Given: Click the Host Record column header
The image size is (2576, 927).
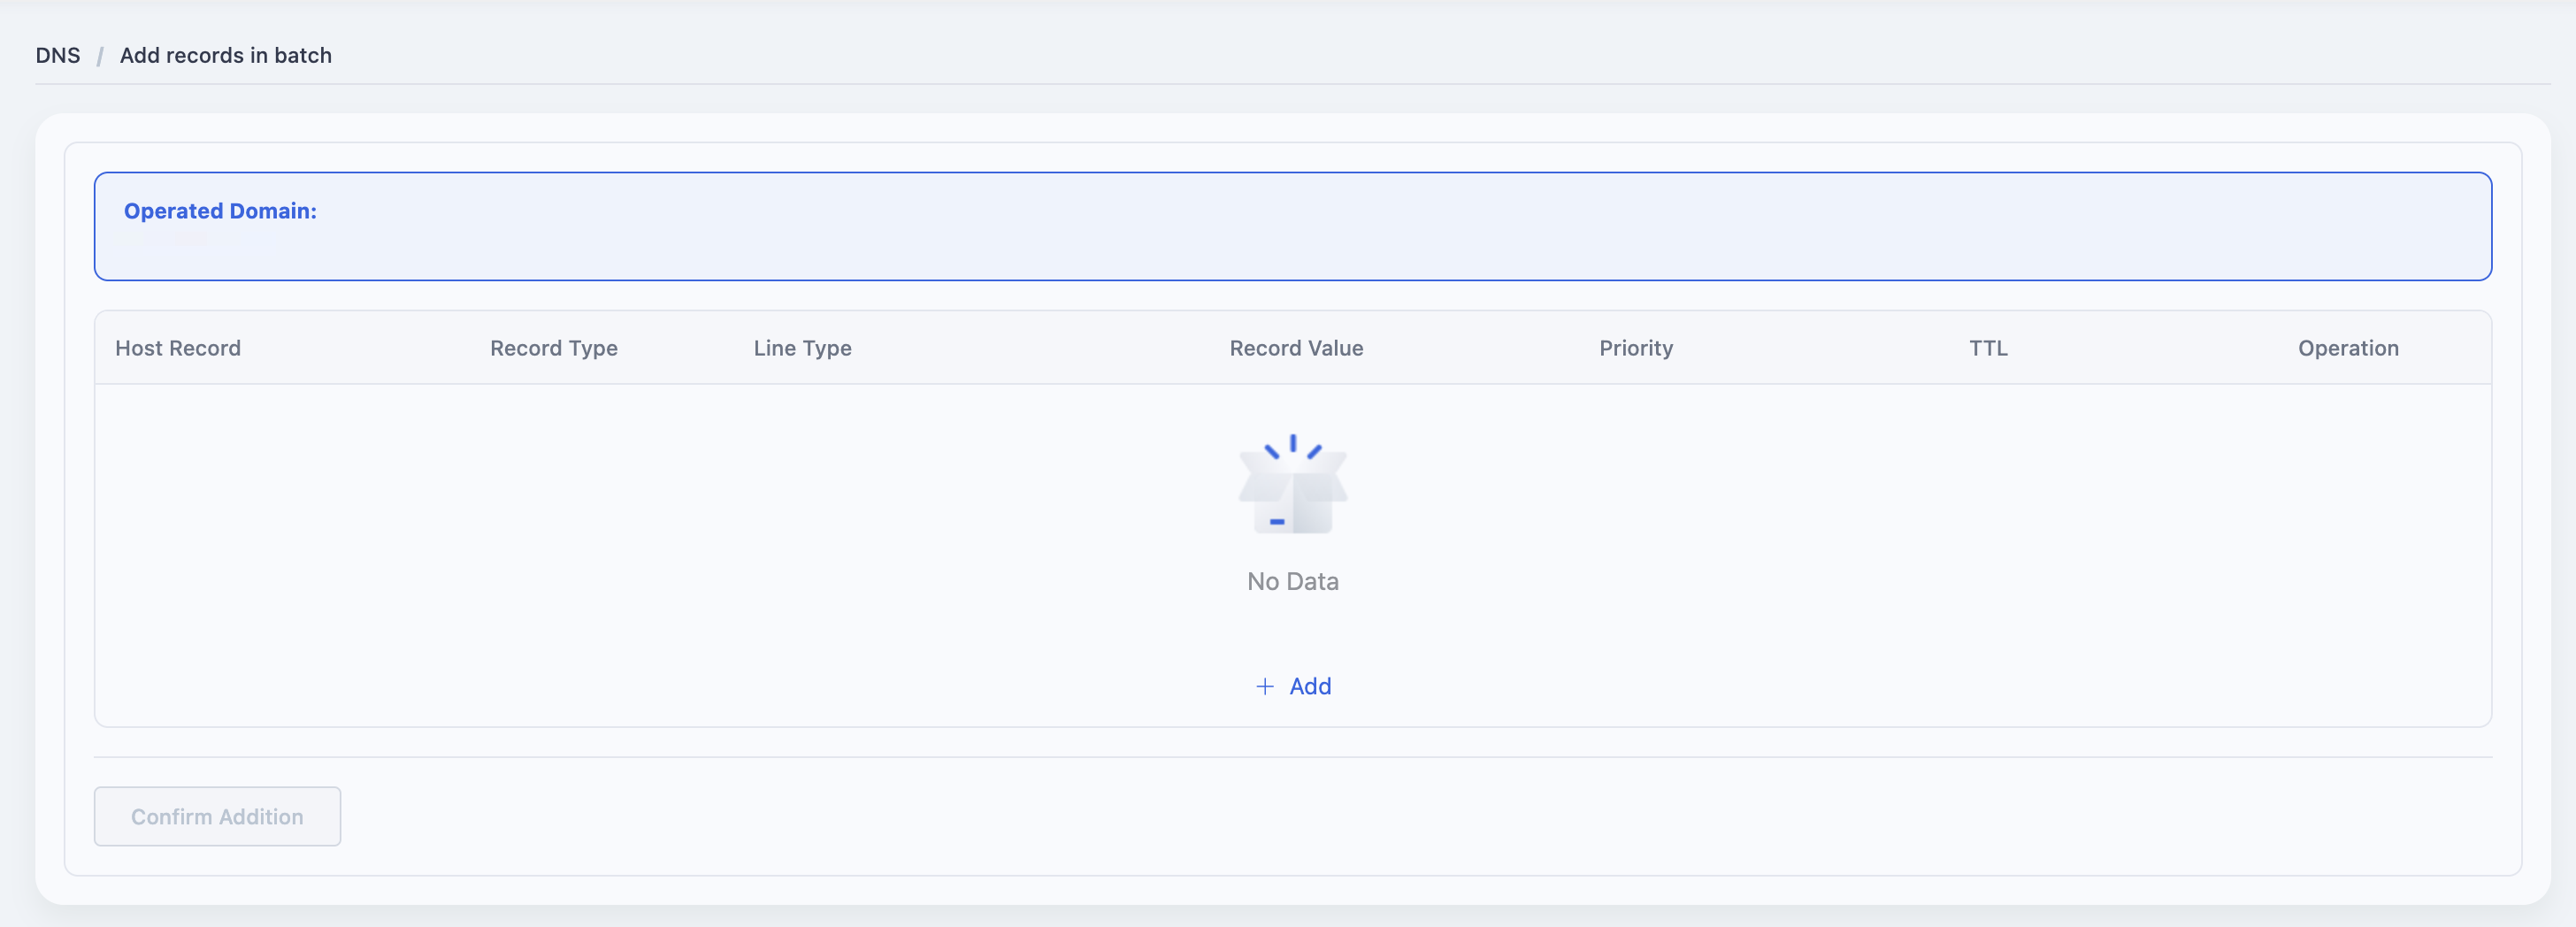Looking at the screenshot, I should (x=178, y=348).
